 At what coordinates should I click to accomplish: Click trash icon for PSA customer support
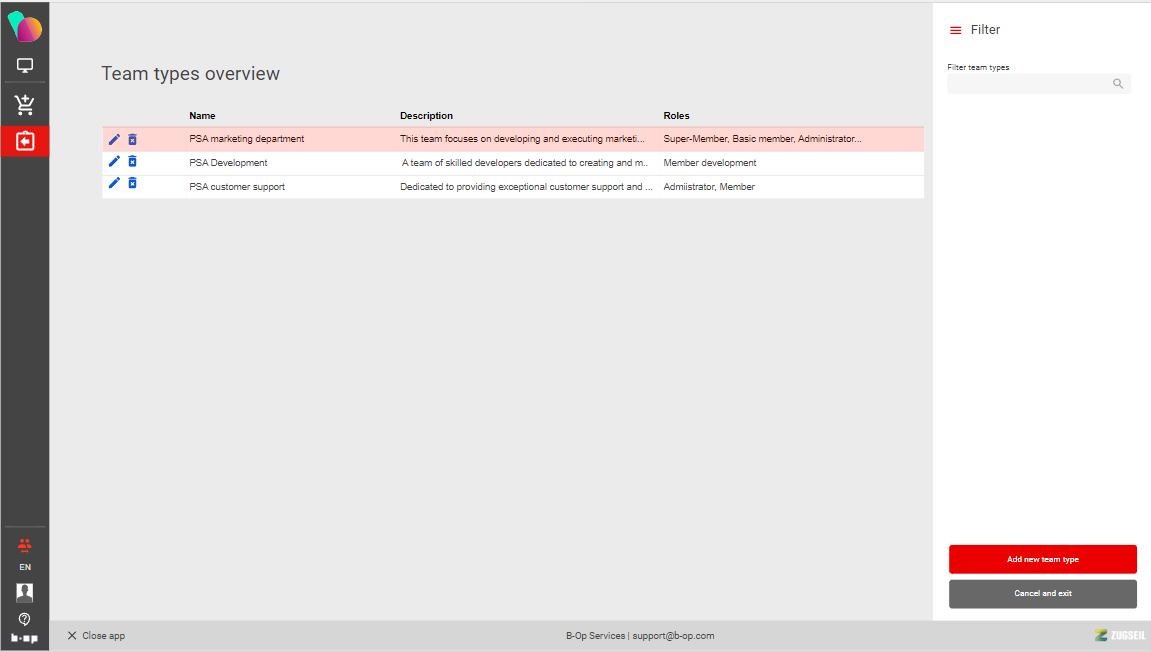132,183
